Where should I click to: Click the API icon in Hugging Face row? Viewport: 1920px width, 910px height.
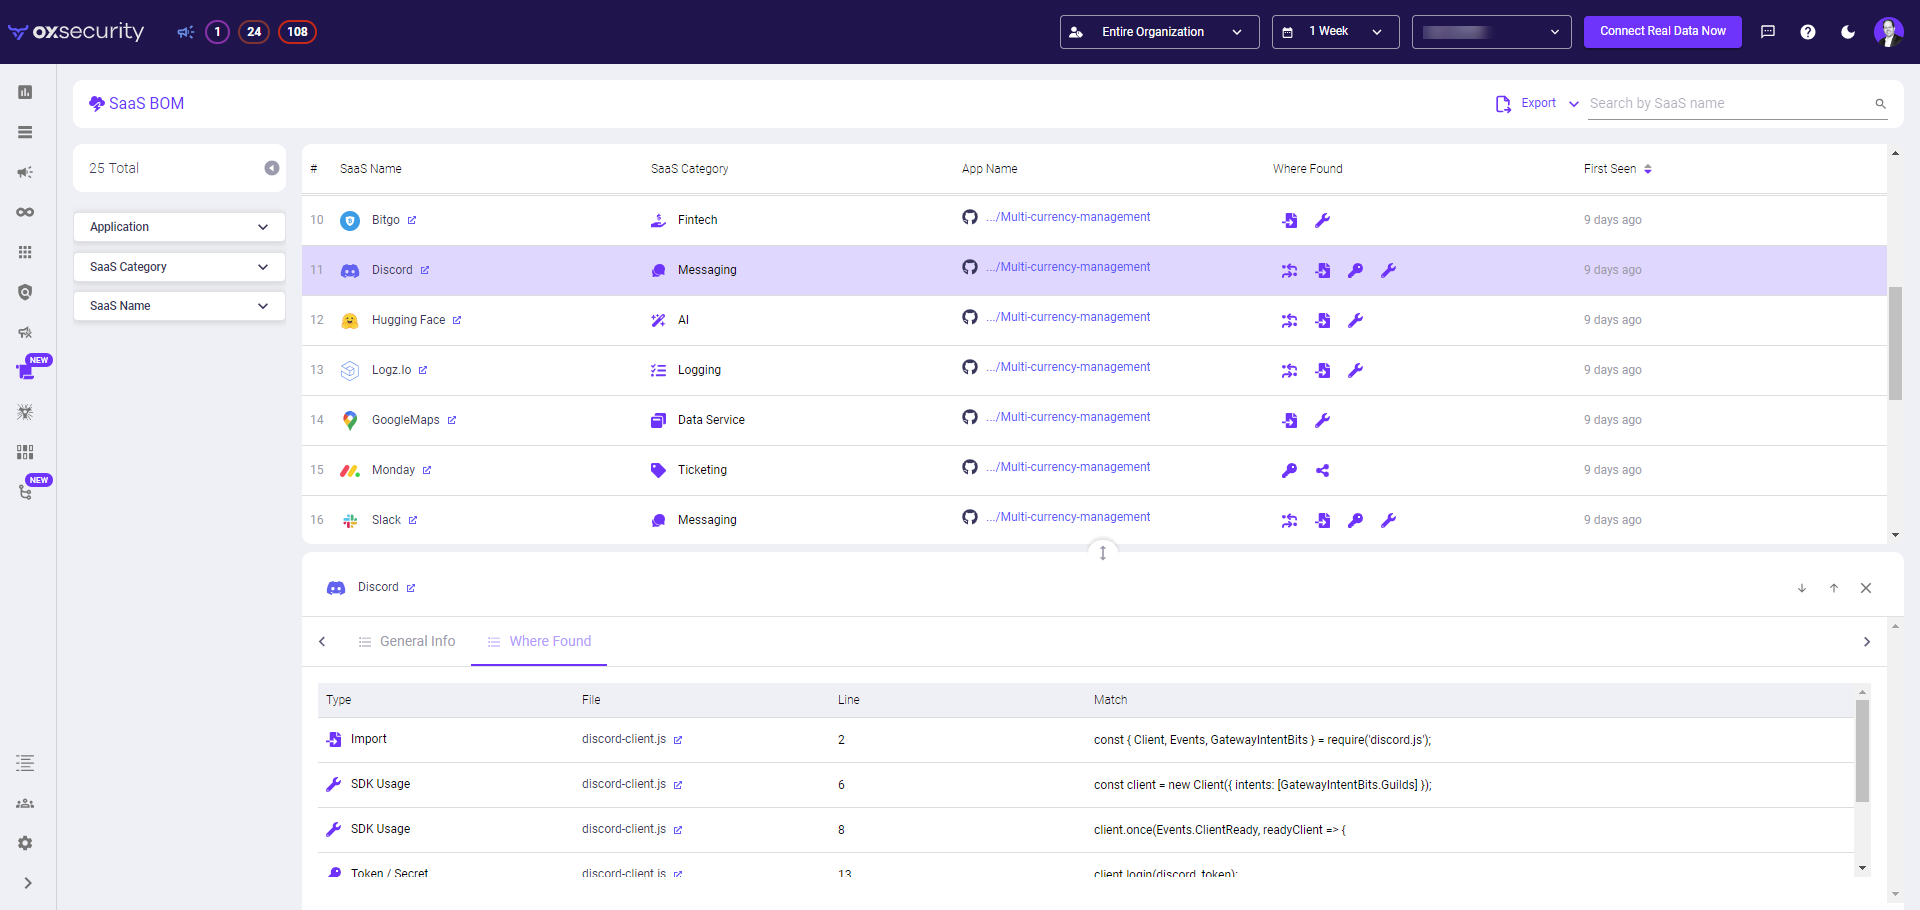[1290, 320]
